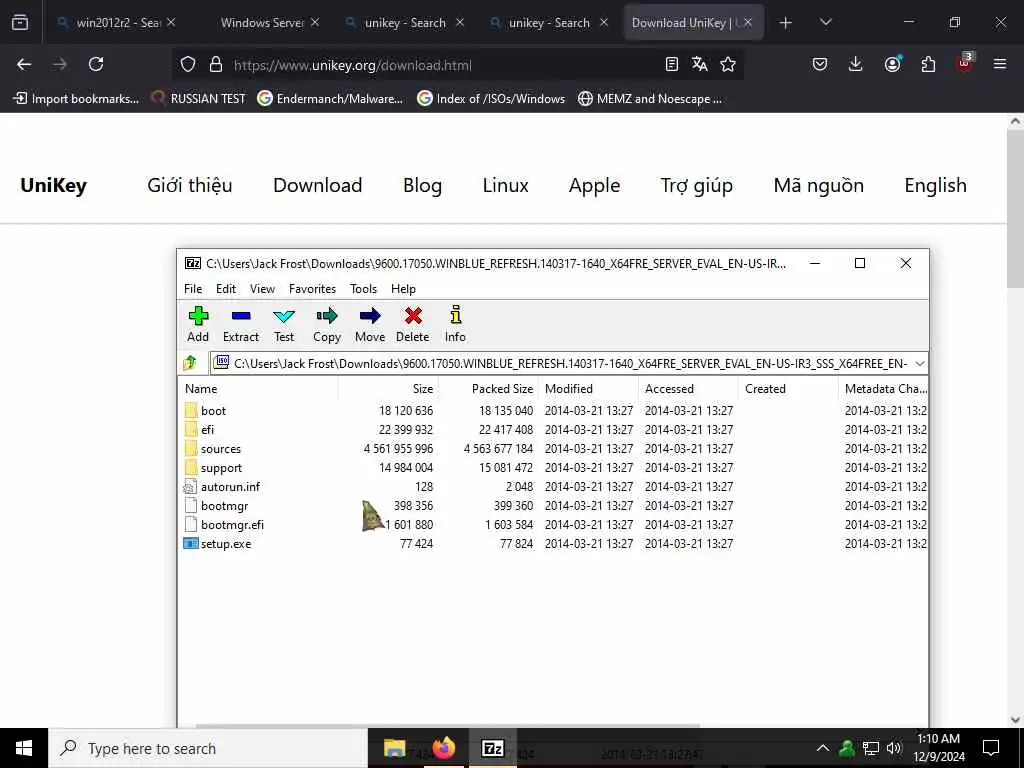Click the site padlock icon
The height and width of the screenshot is (768, 1024).
216,64
